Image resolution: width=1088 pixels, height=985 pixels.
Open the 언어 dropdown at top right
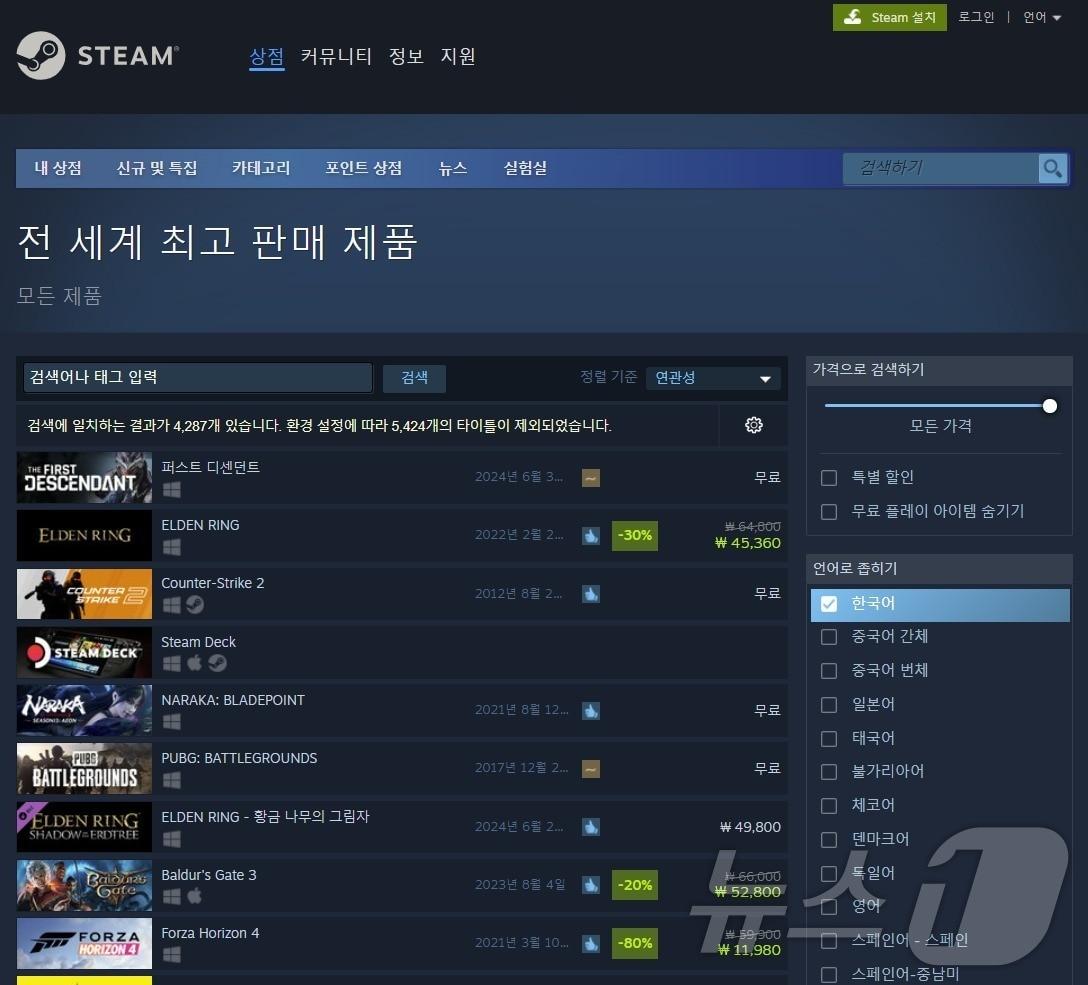point(1042,17)
